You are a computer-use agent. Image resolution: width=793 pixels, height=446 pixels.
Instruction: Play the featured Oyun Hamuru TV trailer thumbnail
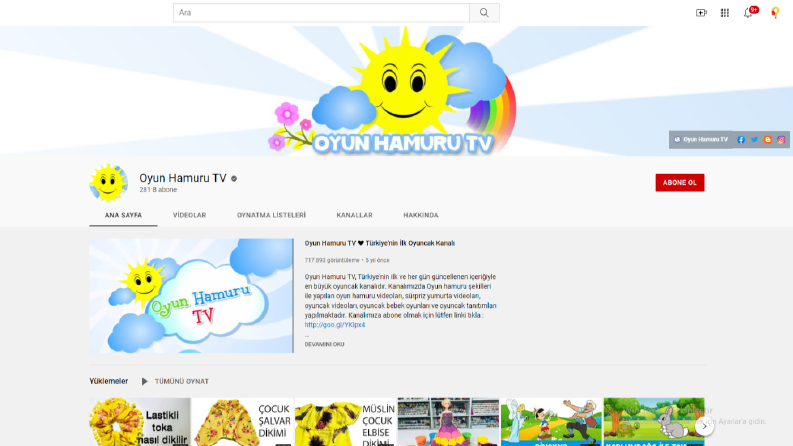191,296
